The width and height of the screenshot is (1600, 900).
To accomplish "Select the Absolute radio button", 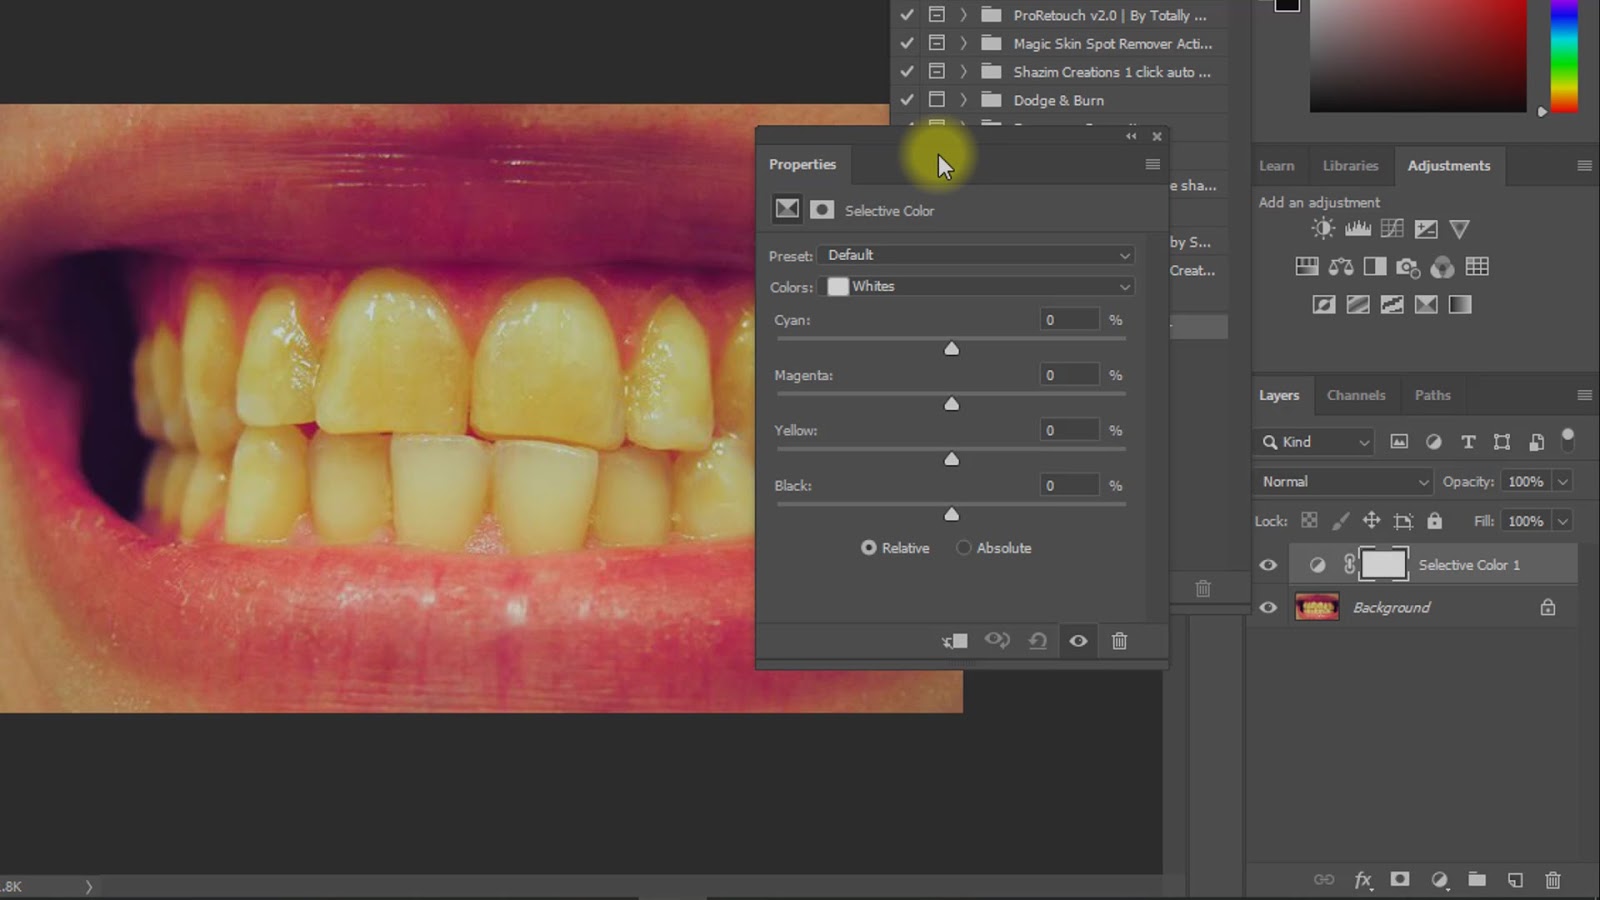I will (x=963, y=548).
